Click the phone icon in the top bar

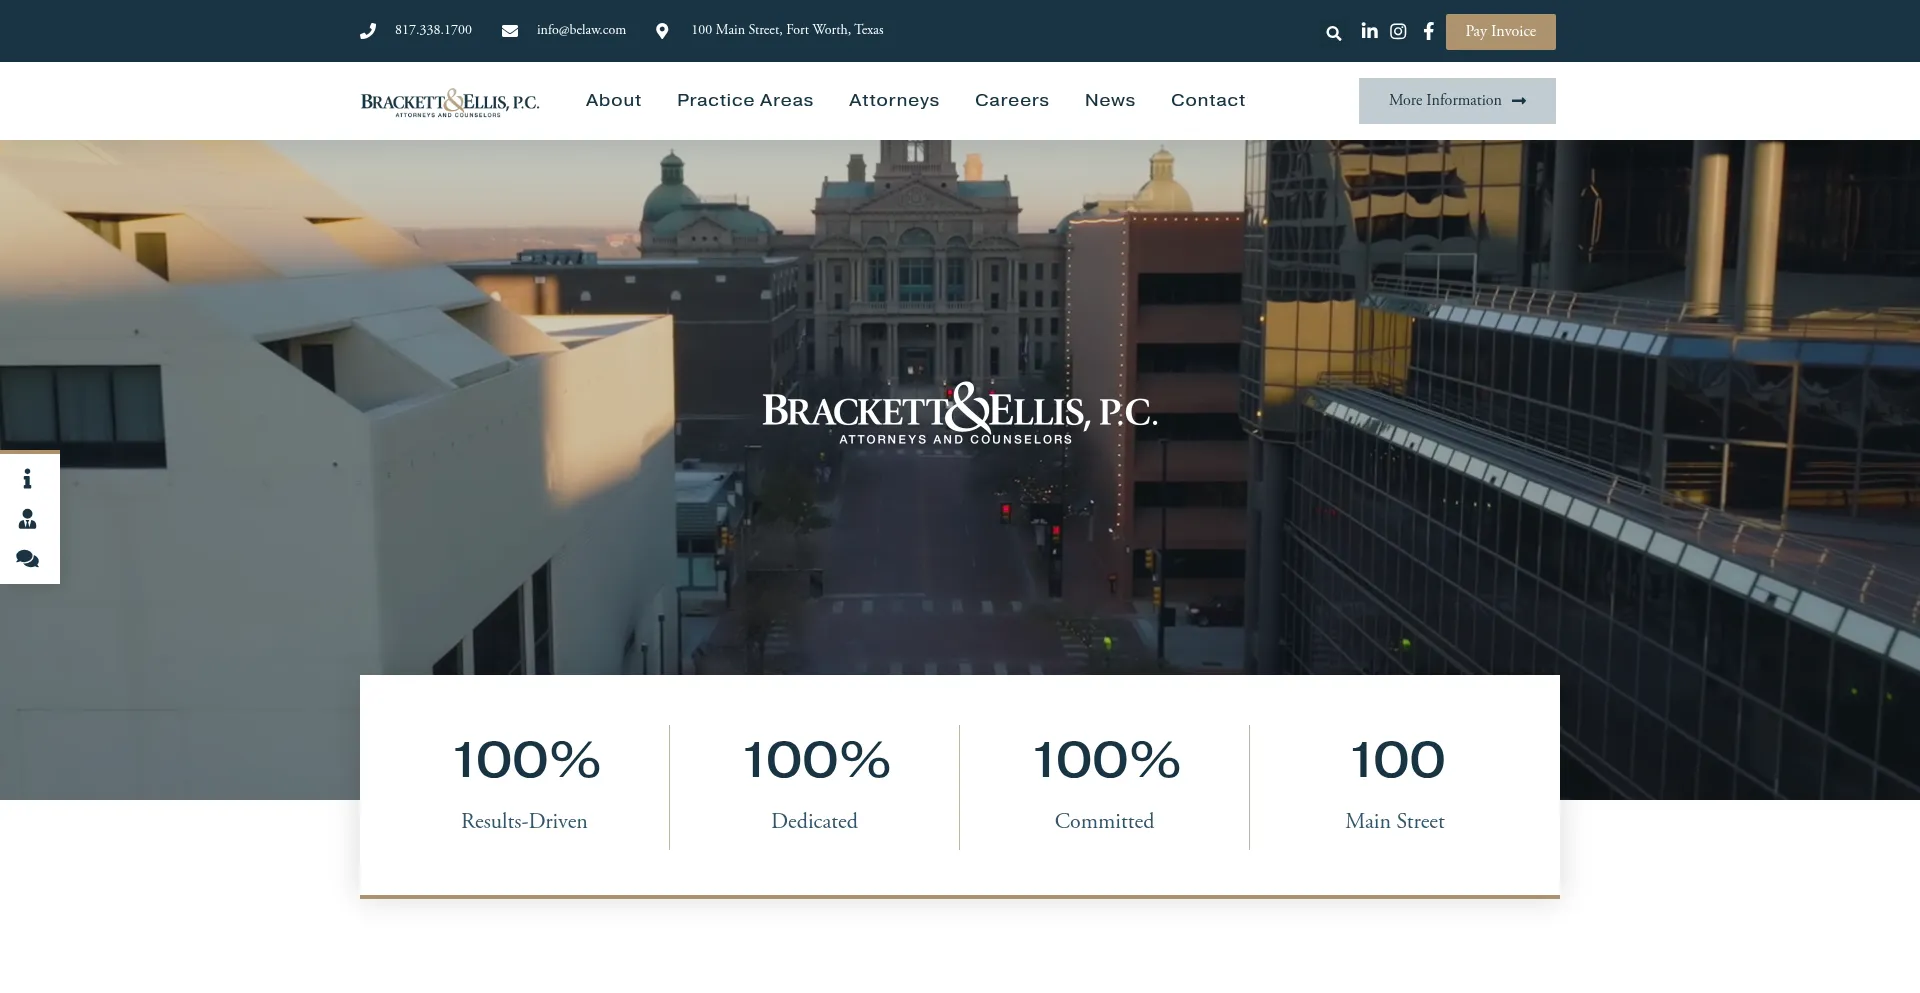(x=368, y=31)
